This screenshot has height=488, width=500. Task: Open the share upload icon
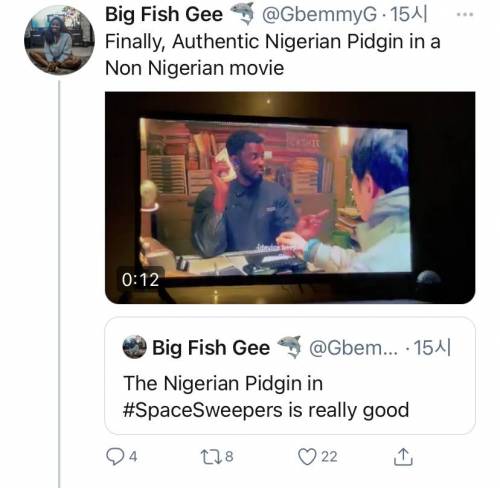[x=403, y=456]
